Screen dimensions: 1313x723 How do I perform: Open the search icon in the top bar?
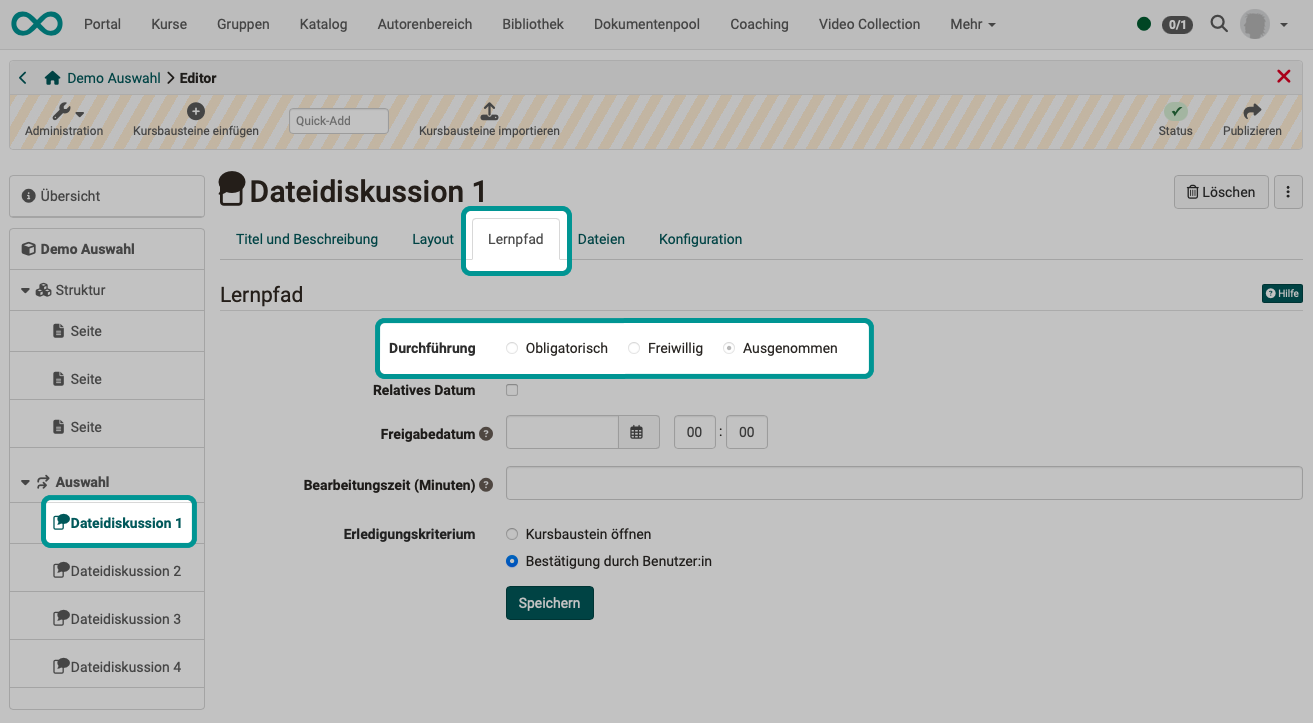pyautogui.click(x=1218, y=24)
